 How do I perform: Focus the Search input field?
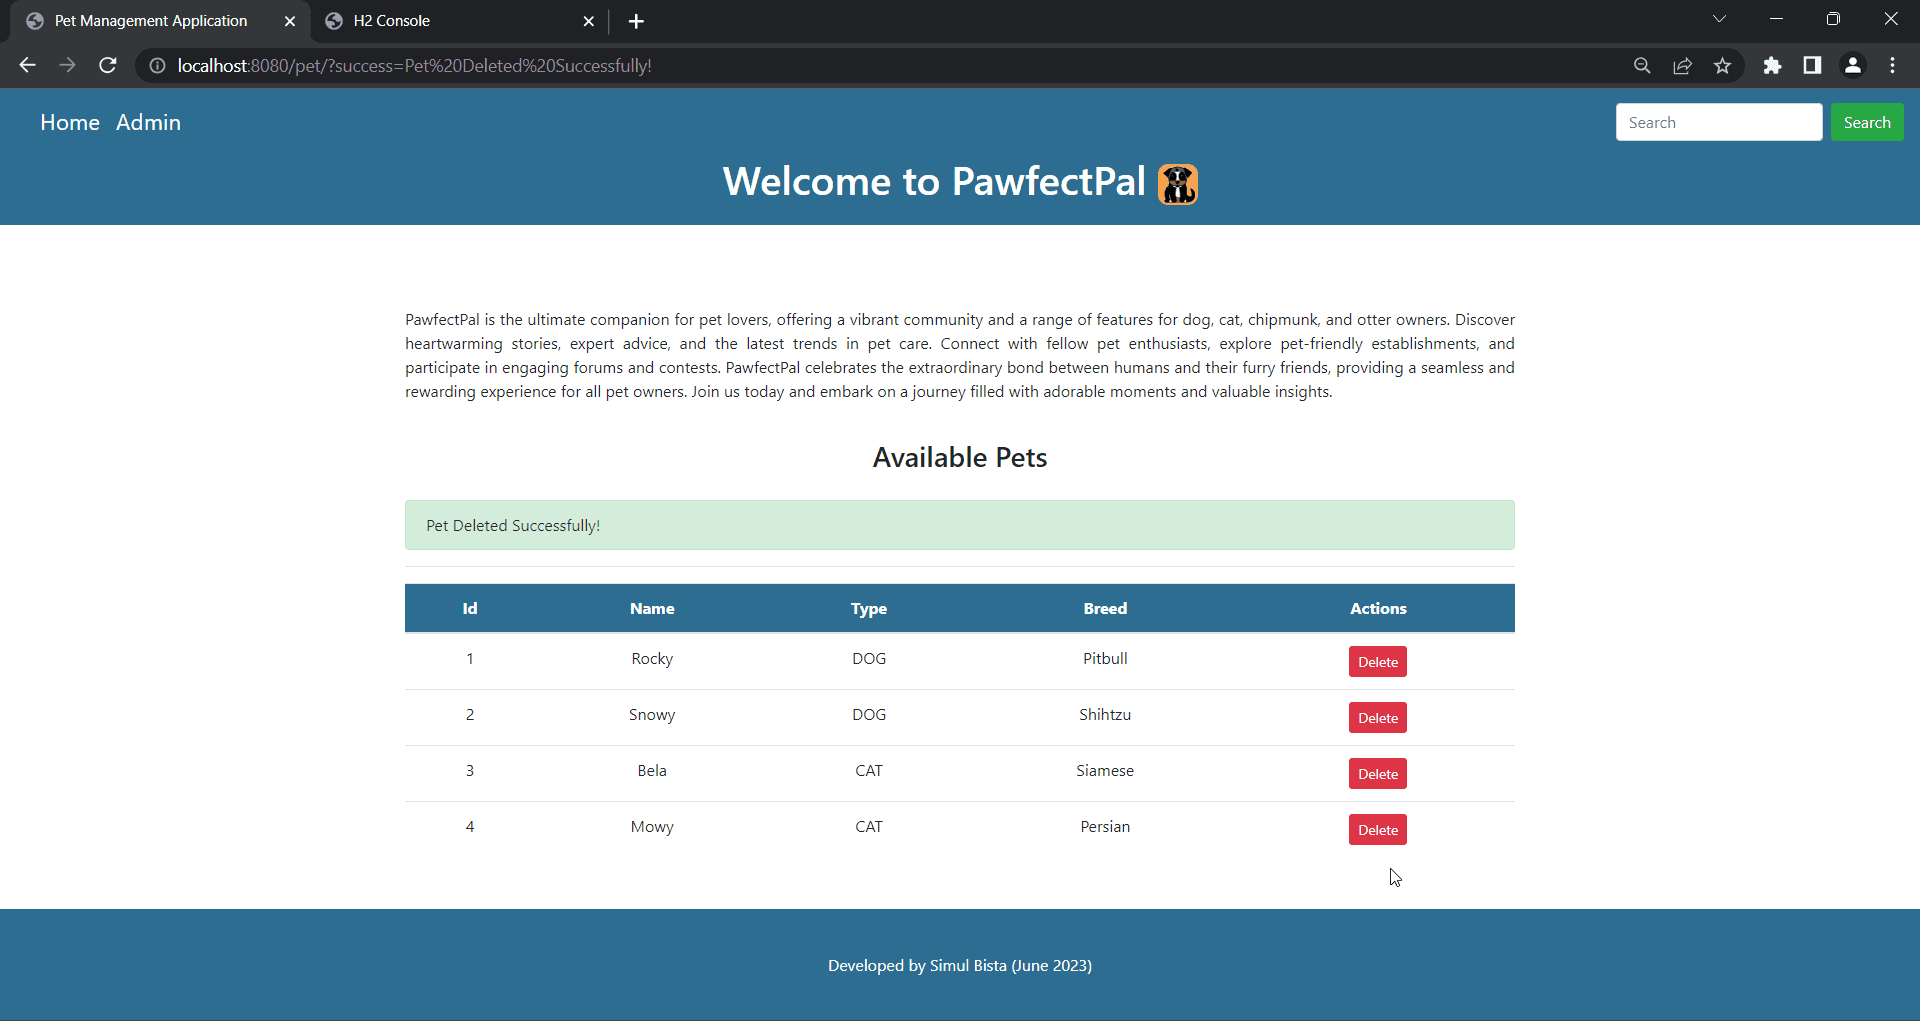(x=1718, y=122)
